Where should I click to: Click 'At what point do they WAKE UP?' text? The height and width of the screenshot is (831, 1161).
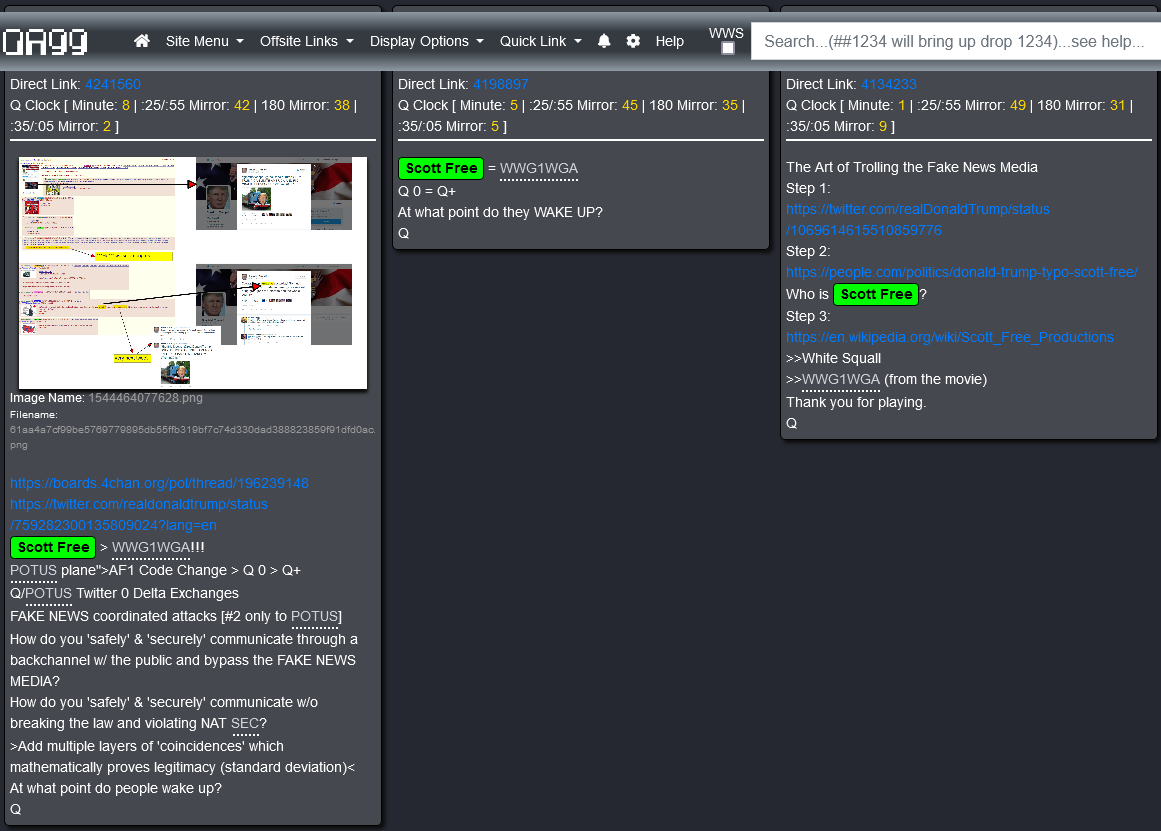[x=501, y=213]
